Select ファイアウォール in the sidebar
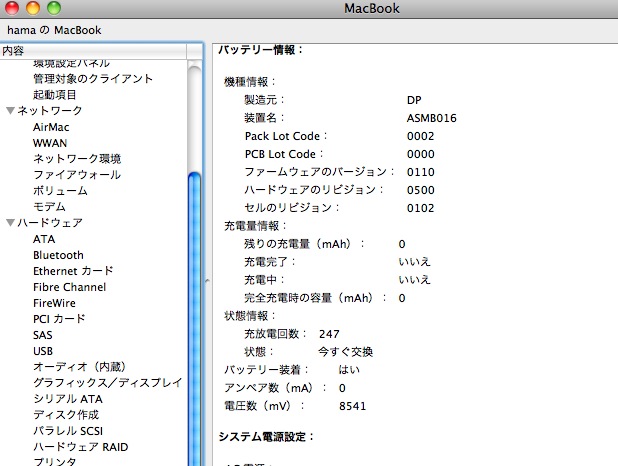 click(x=77, y=175)
